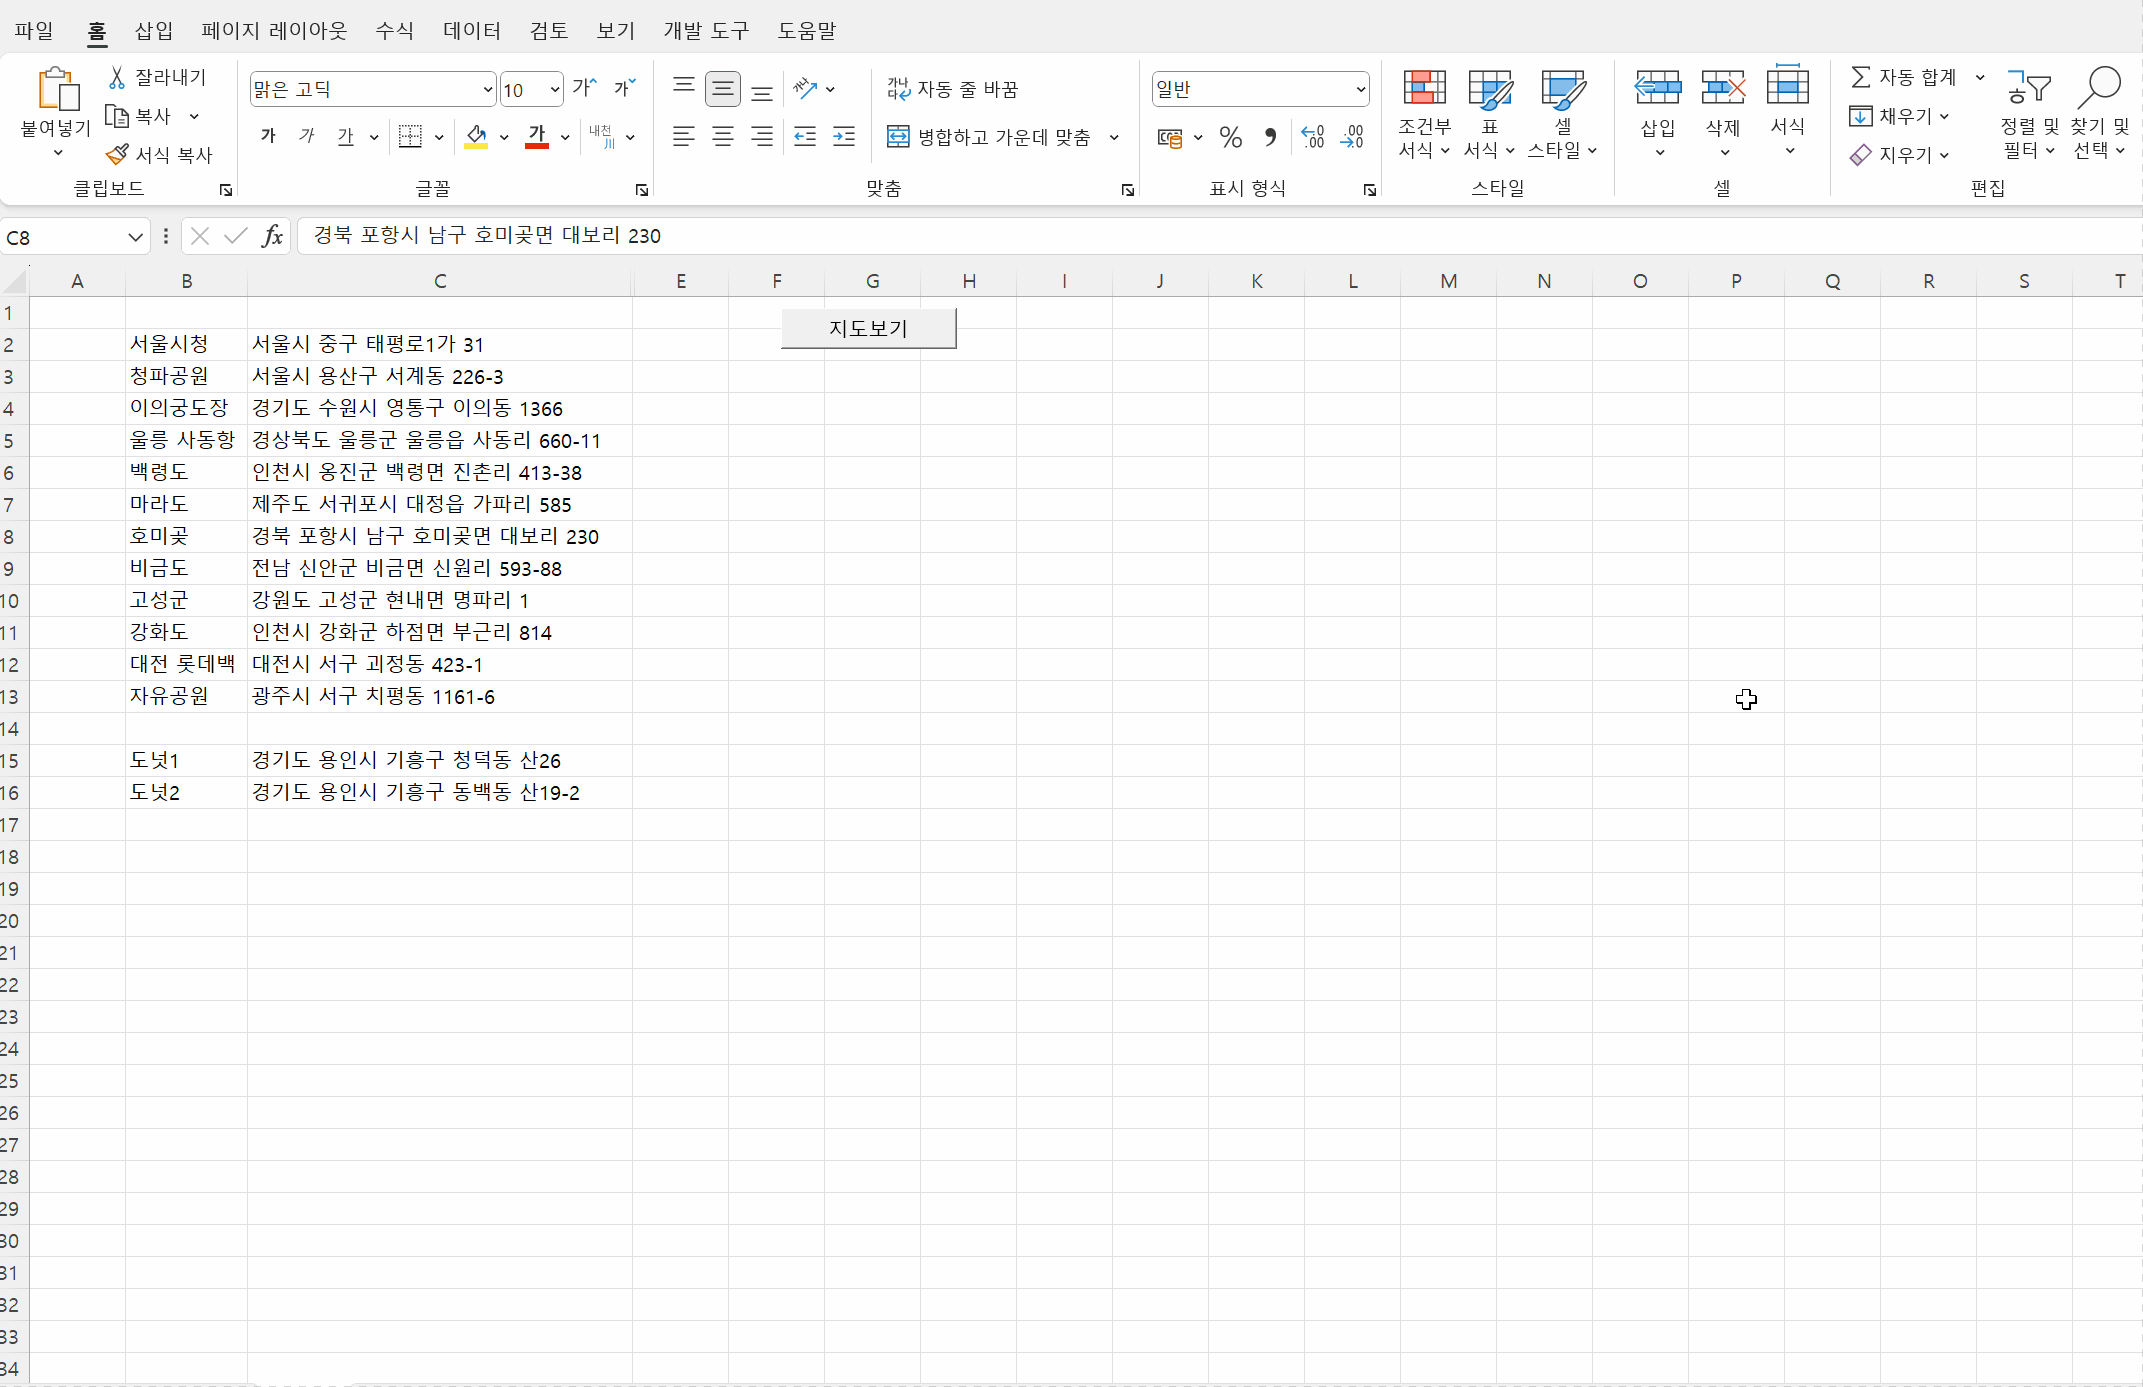Viewport: 2143px width, 1387px height.
Task: Click the increase indent icon
Action: (844, 137)
